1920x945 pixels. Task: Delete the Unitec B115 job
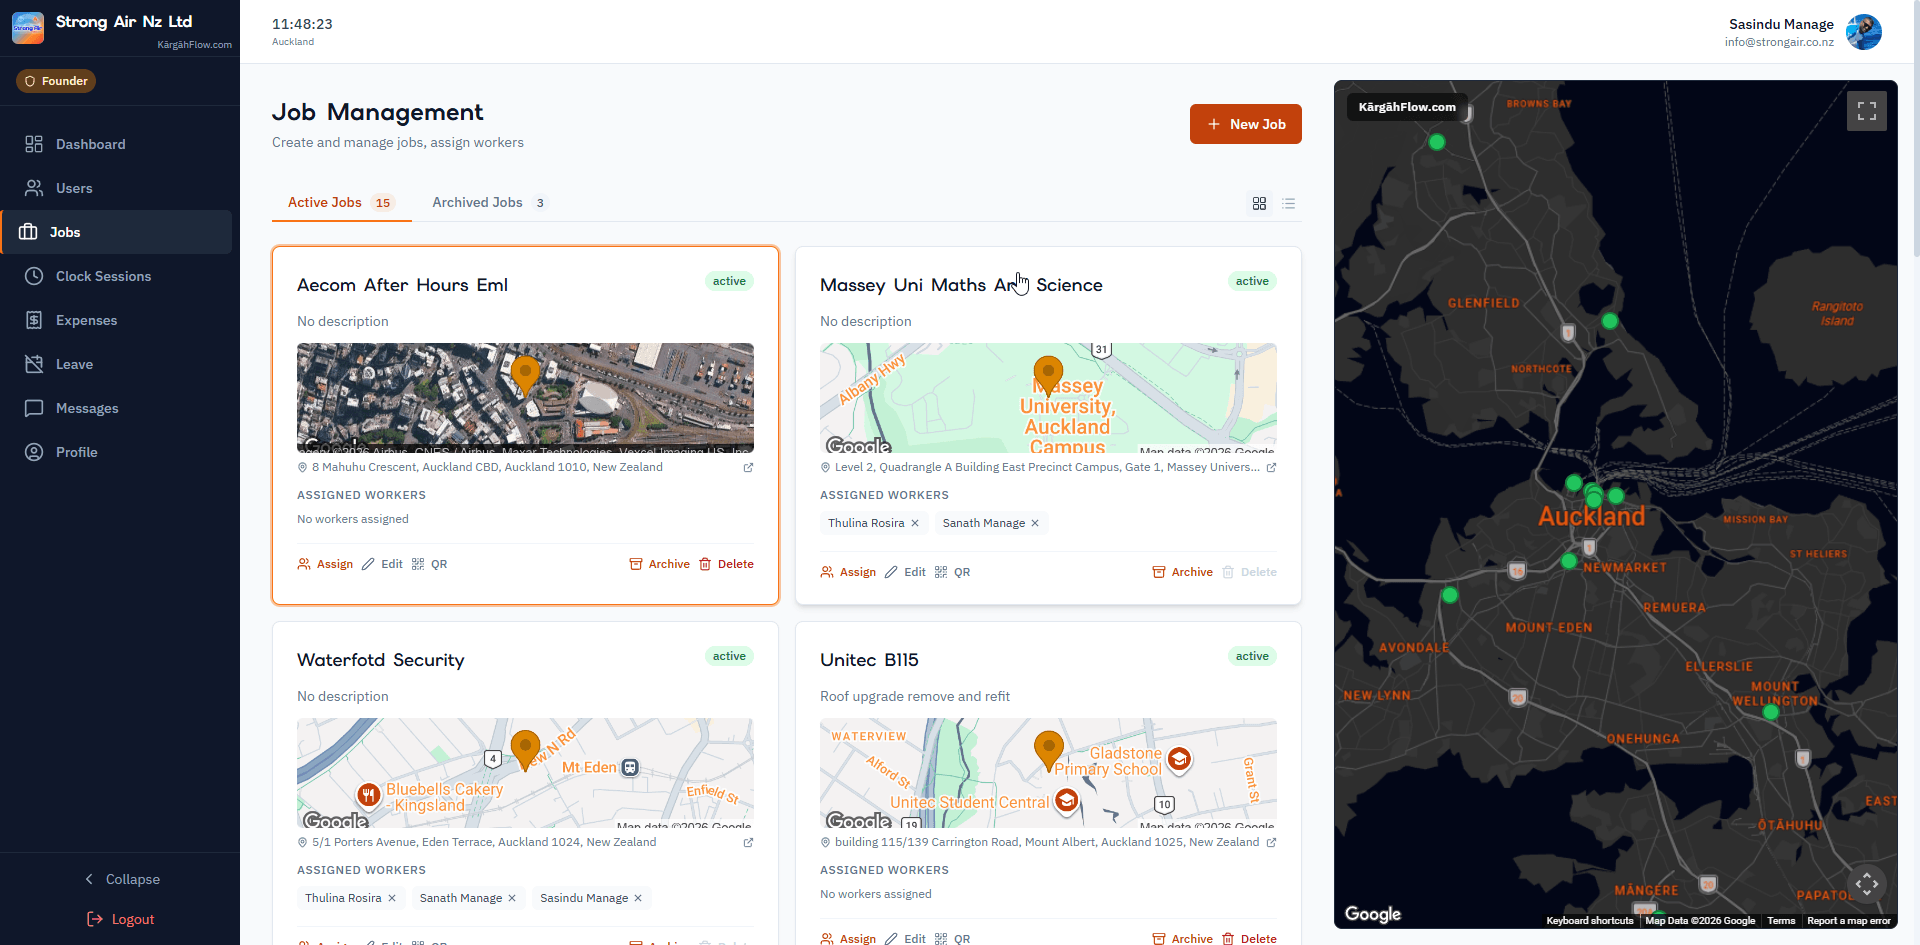point(1249,939)
